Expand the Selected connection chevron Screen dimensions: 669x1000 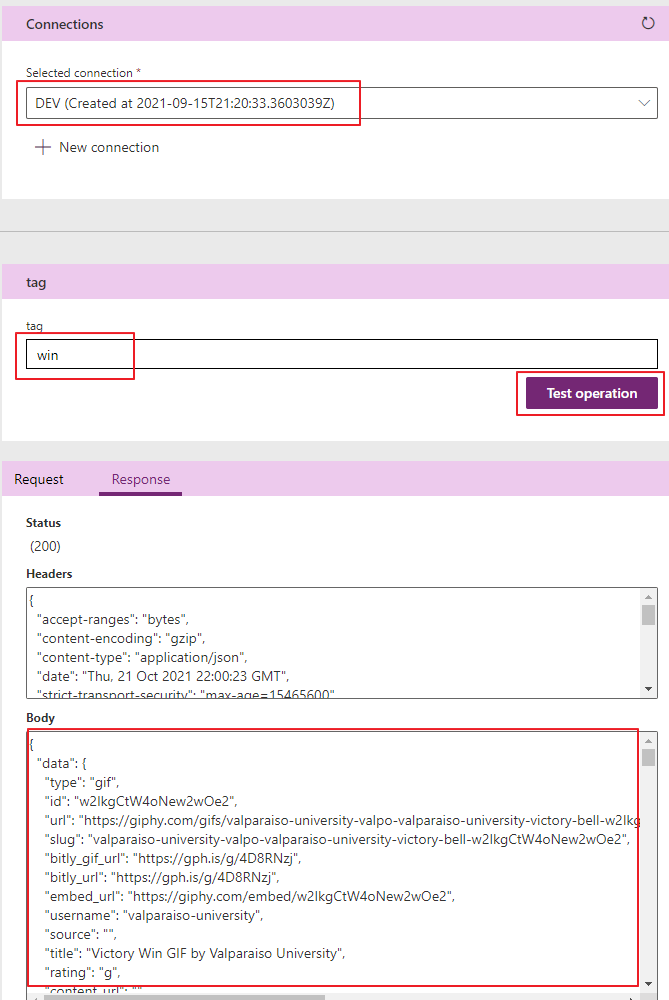coord(644,103)
